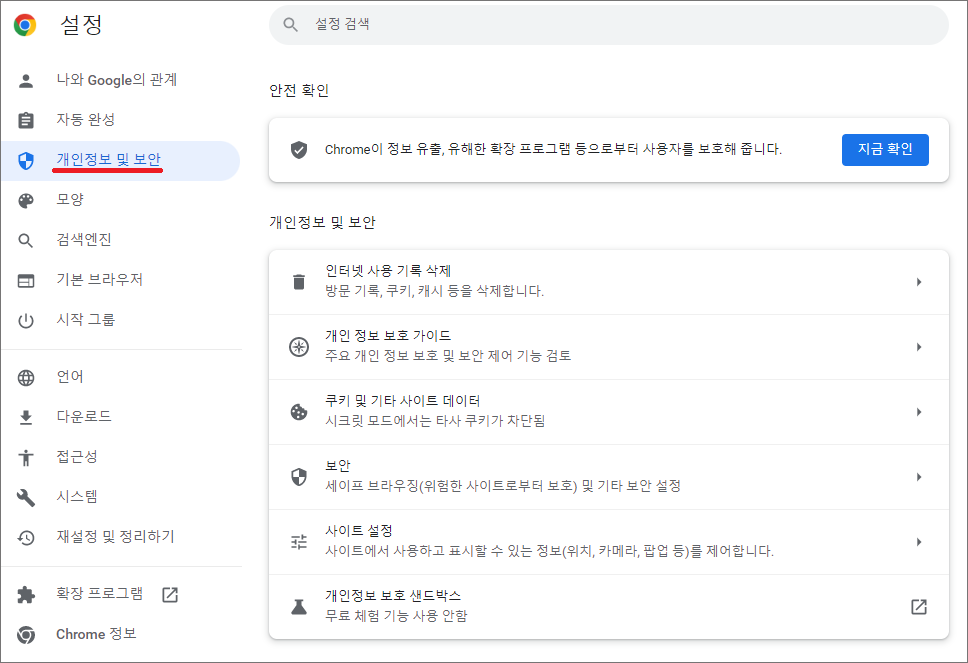Open the 확장 프로그램 link
This screenshot has height=663, width=968.
pos(120,595)
